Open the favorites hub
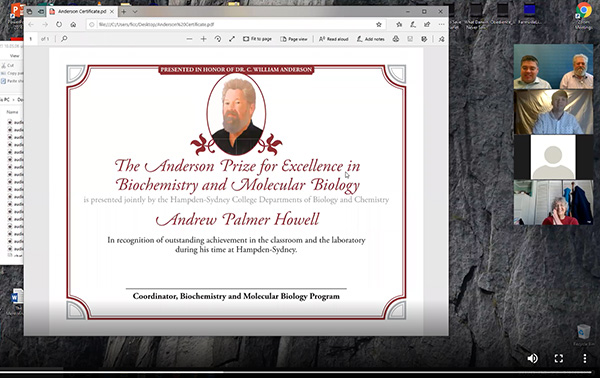600x378 pixels. tap(399, 24)
